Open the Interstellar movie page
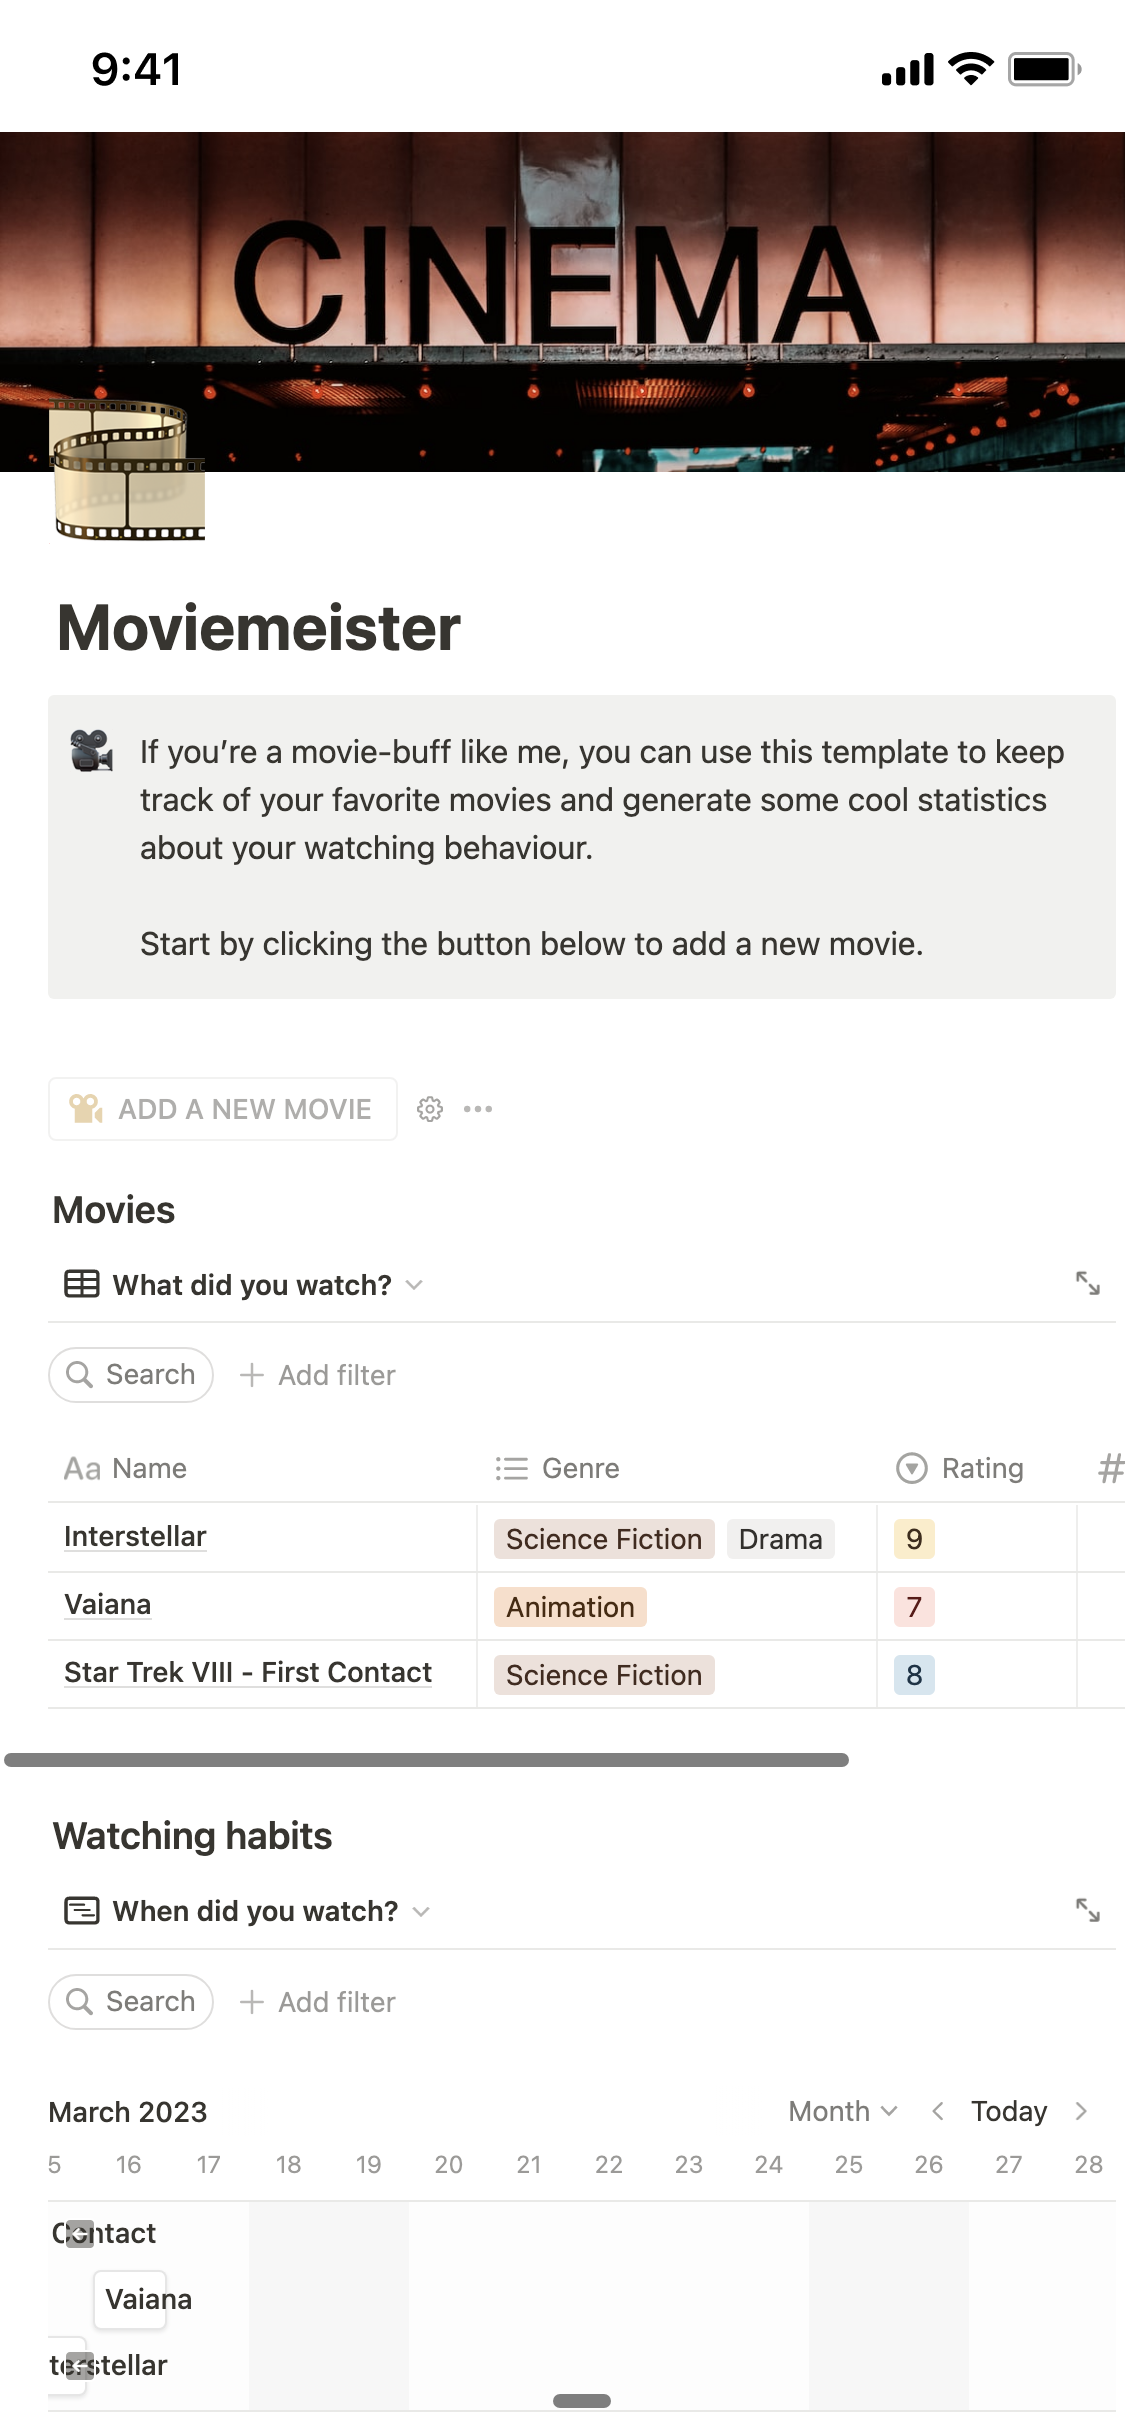 135,1536
